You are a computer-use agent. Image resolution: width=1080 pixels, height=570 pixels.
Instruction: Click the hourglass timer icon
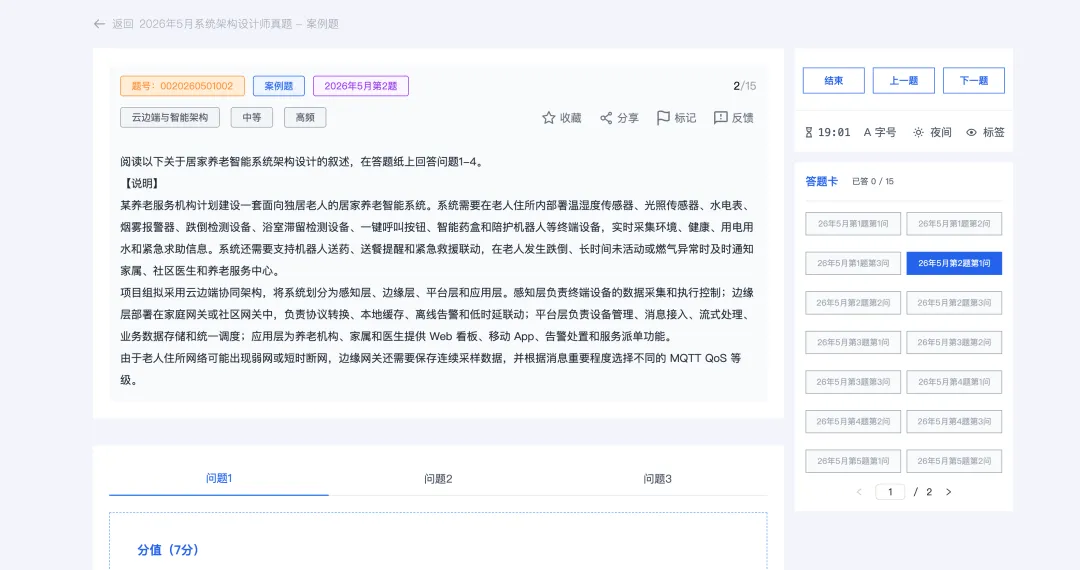[809, 132]
